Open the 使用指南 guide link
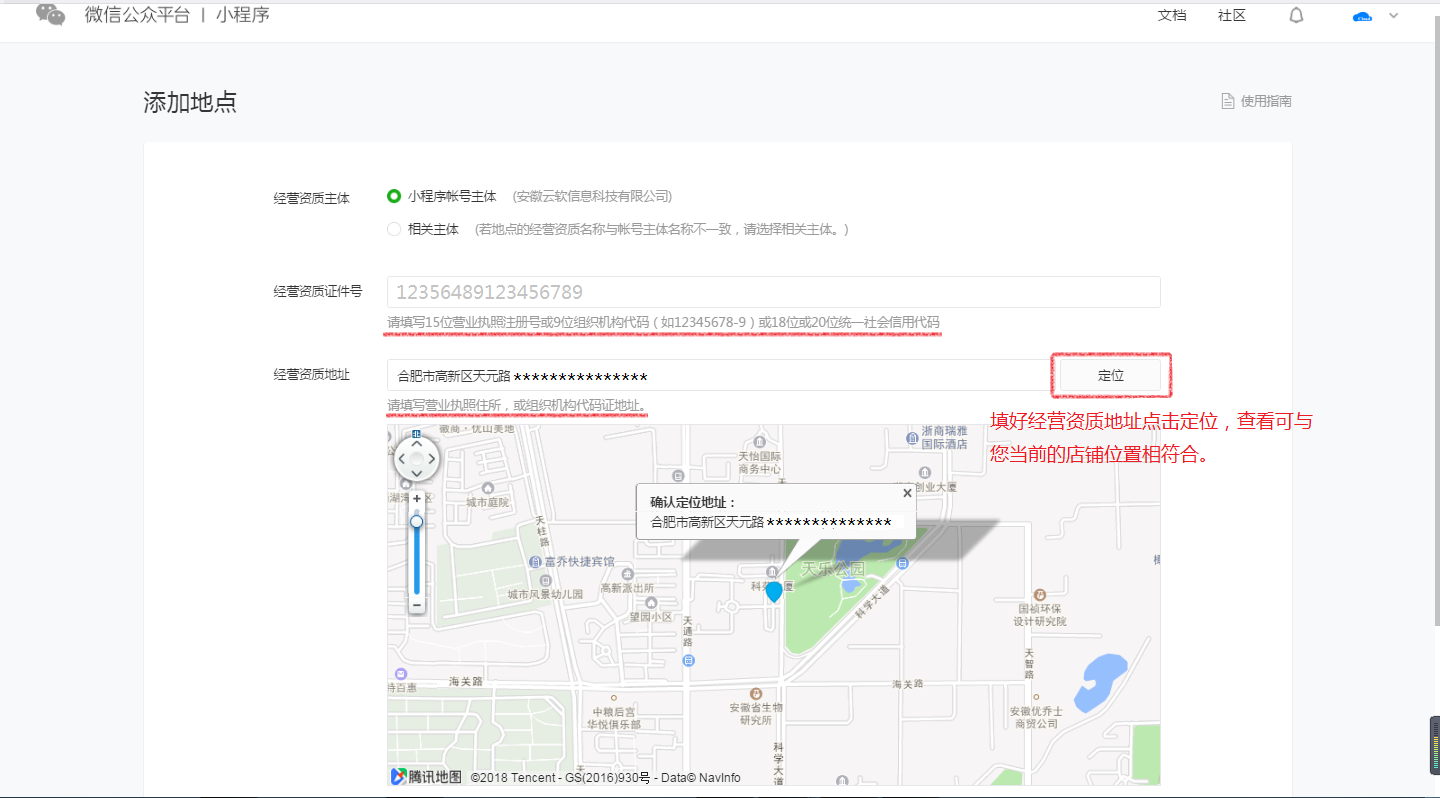Viewport: 1440px width, 798px height. coord(1263,100)
